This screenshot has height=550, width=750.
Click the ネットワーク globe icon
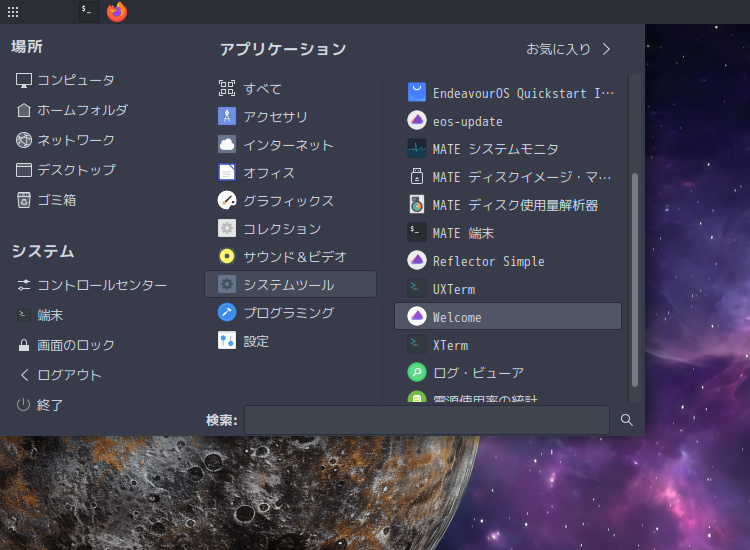click(x=24, y=140)
